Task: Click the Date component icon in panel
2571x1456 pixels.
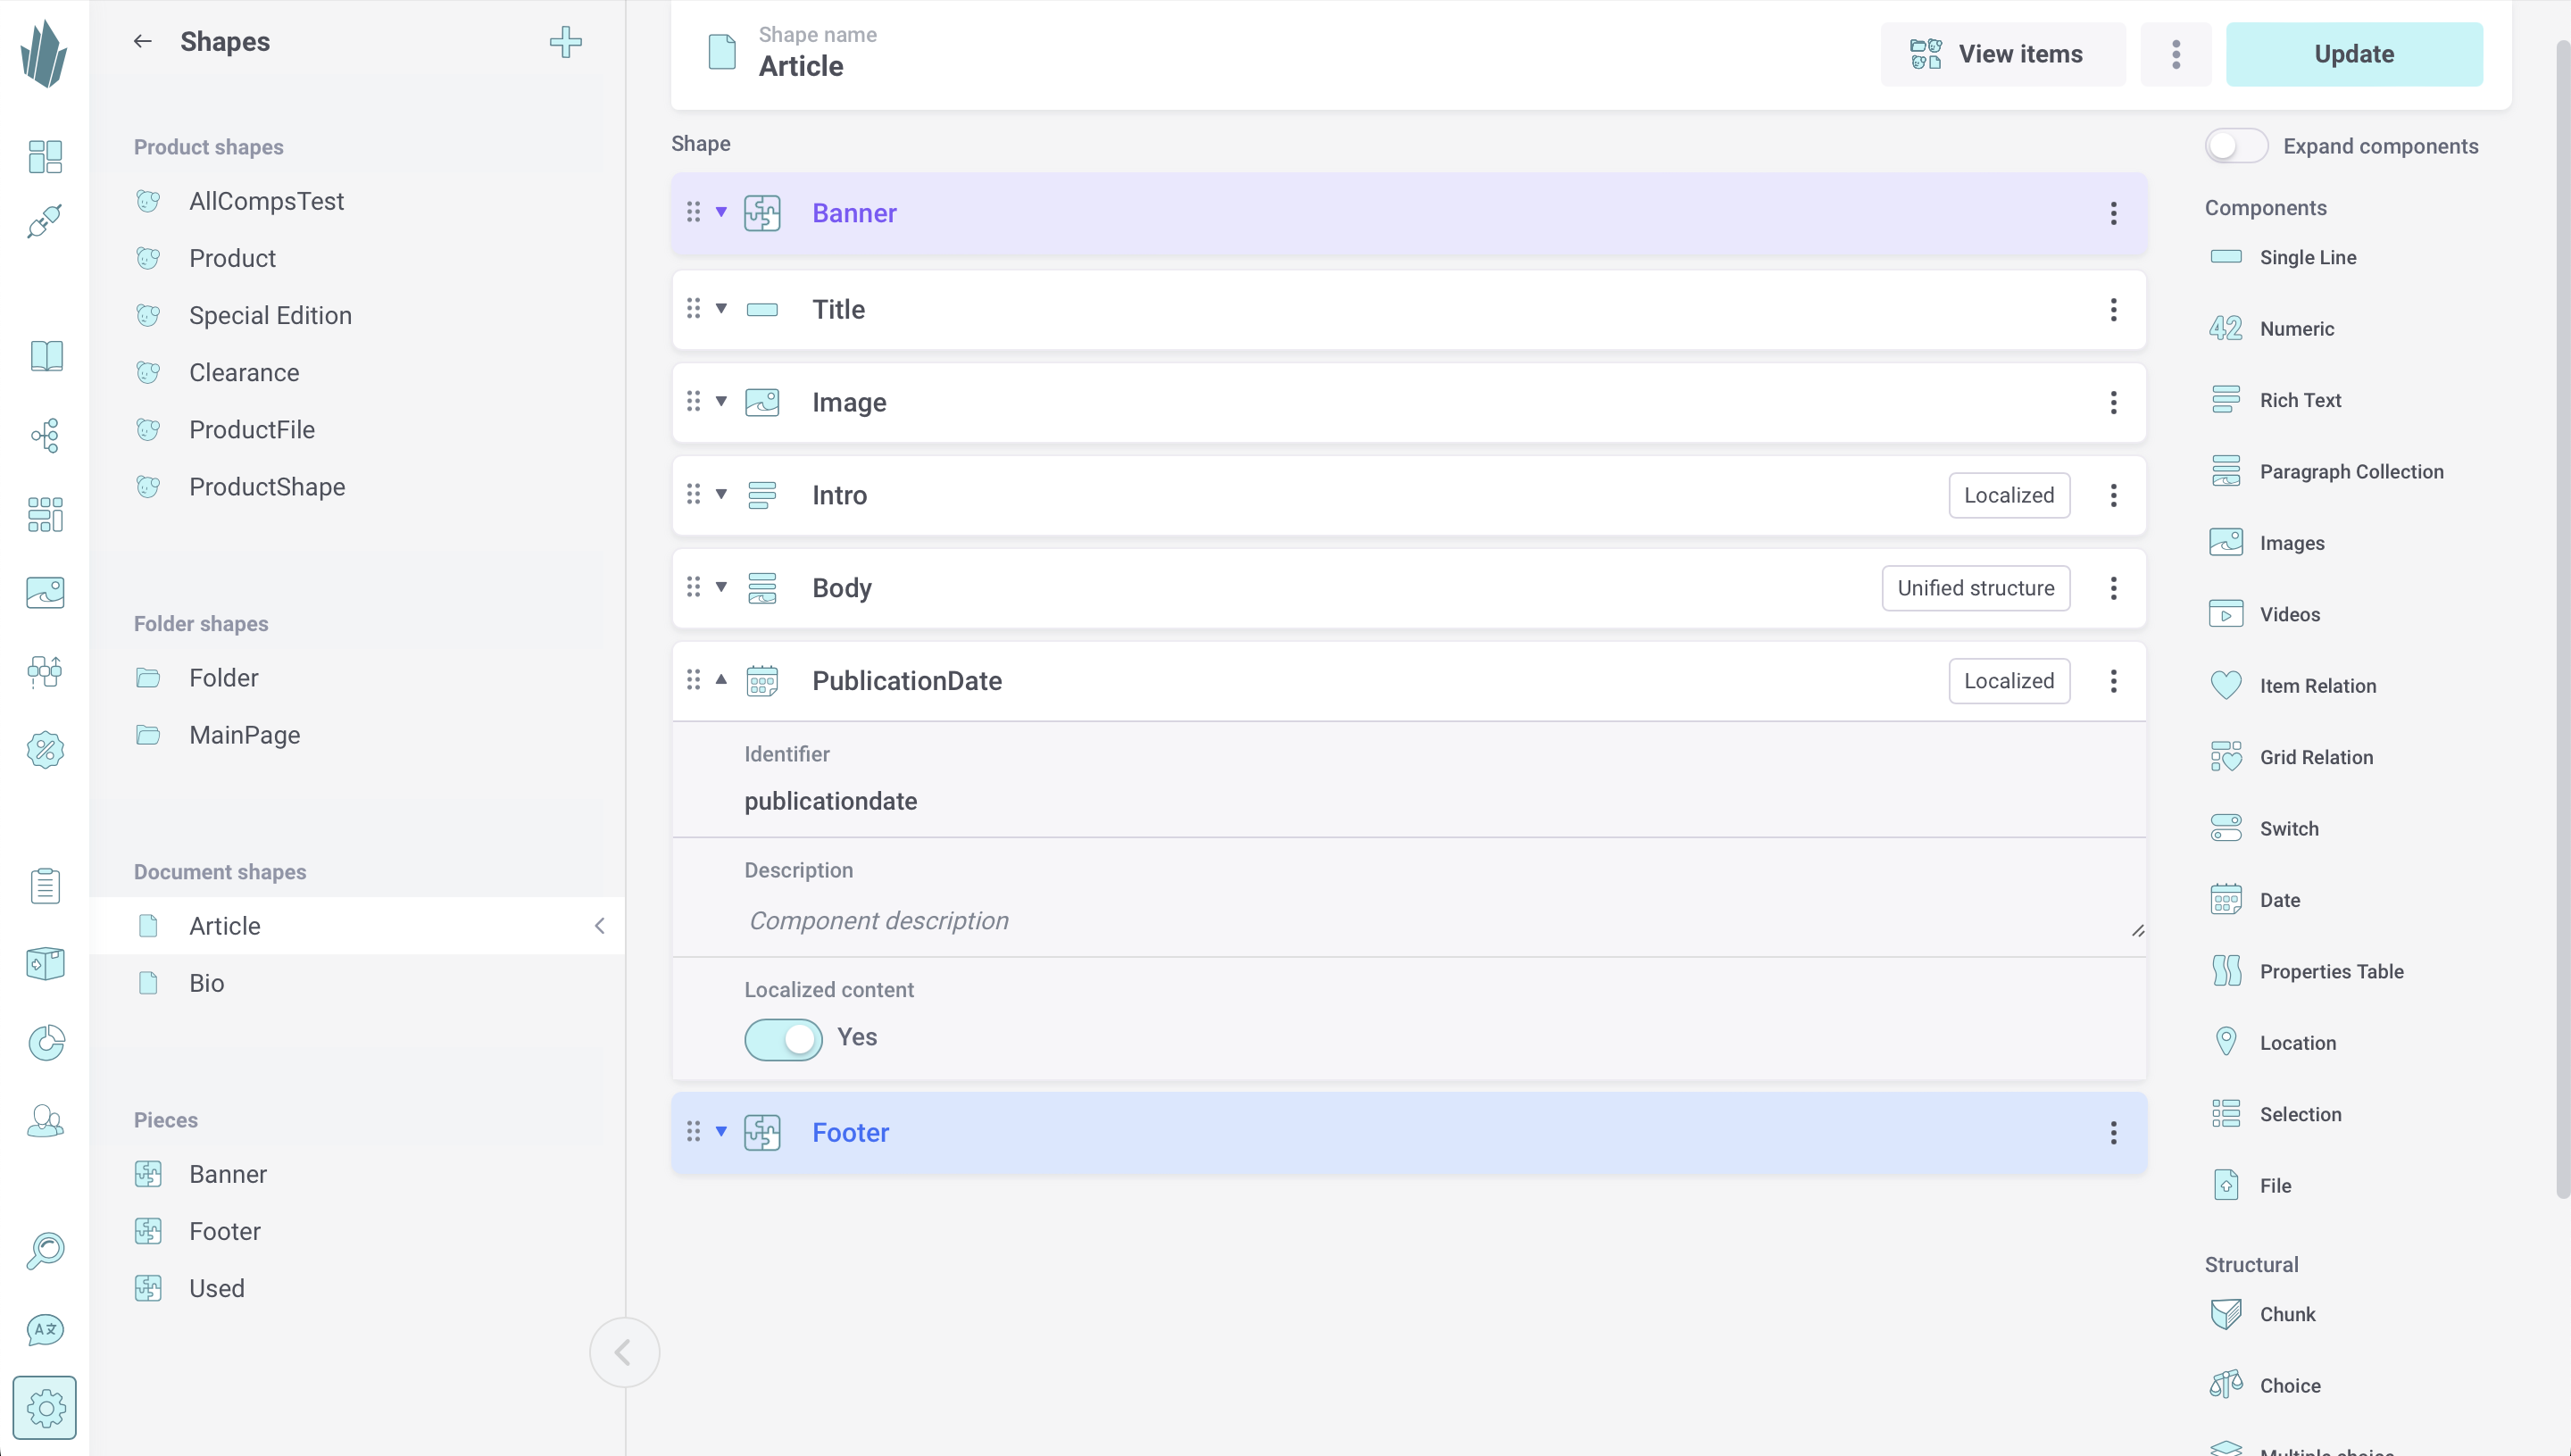Action: coord(2225,898)
